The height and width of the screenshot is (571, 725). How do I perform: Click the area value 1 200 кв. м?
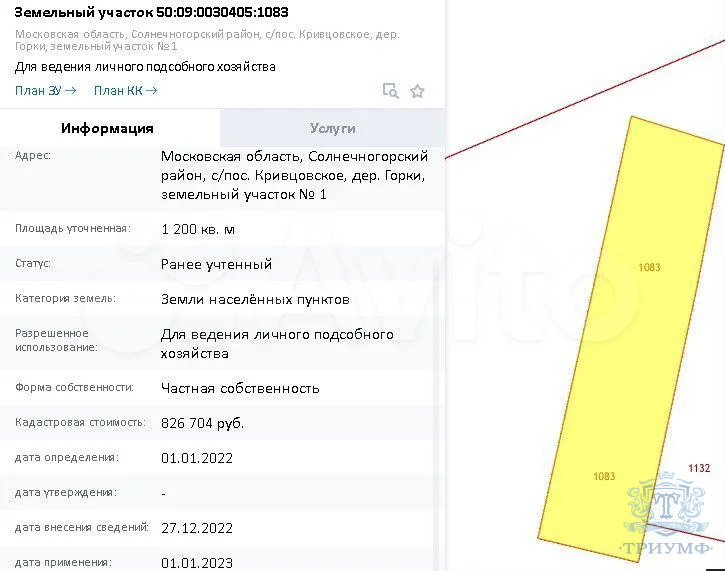pos(198,229)
